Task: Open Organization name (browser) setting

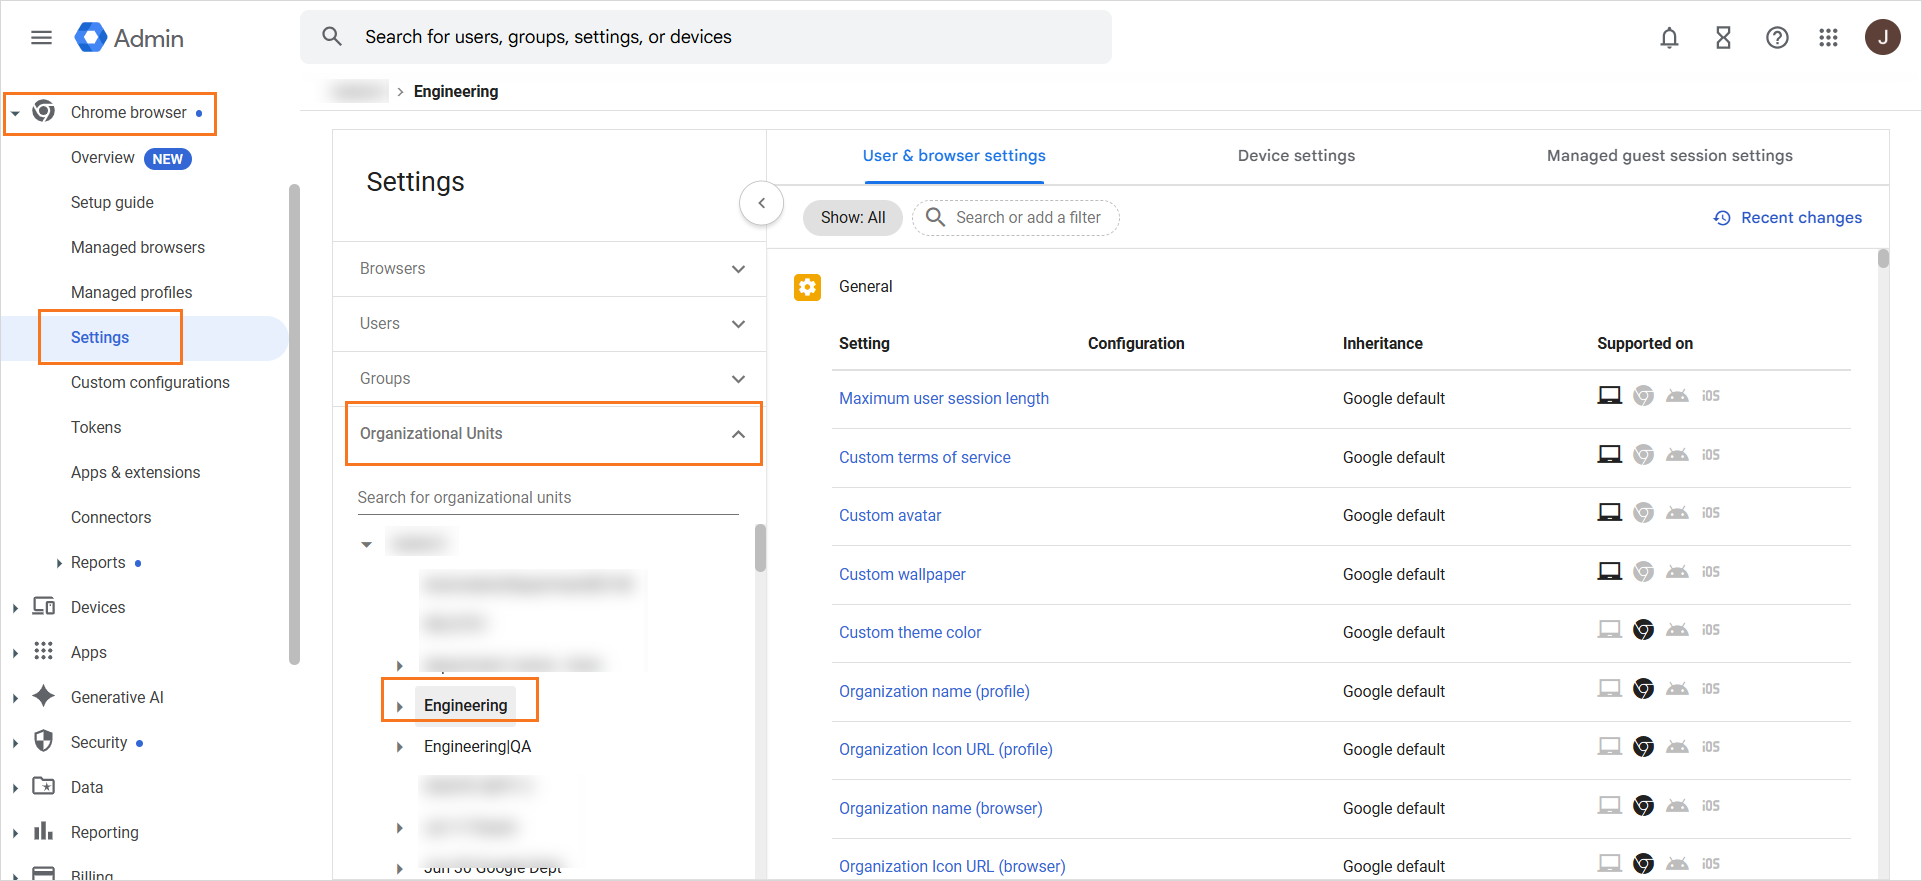Action: (941, 808)
